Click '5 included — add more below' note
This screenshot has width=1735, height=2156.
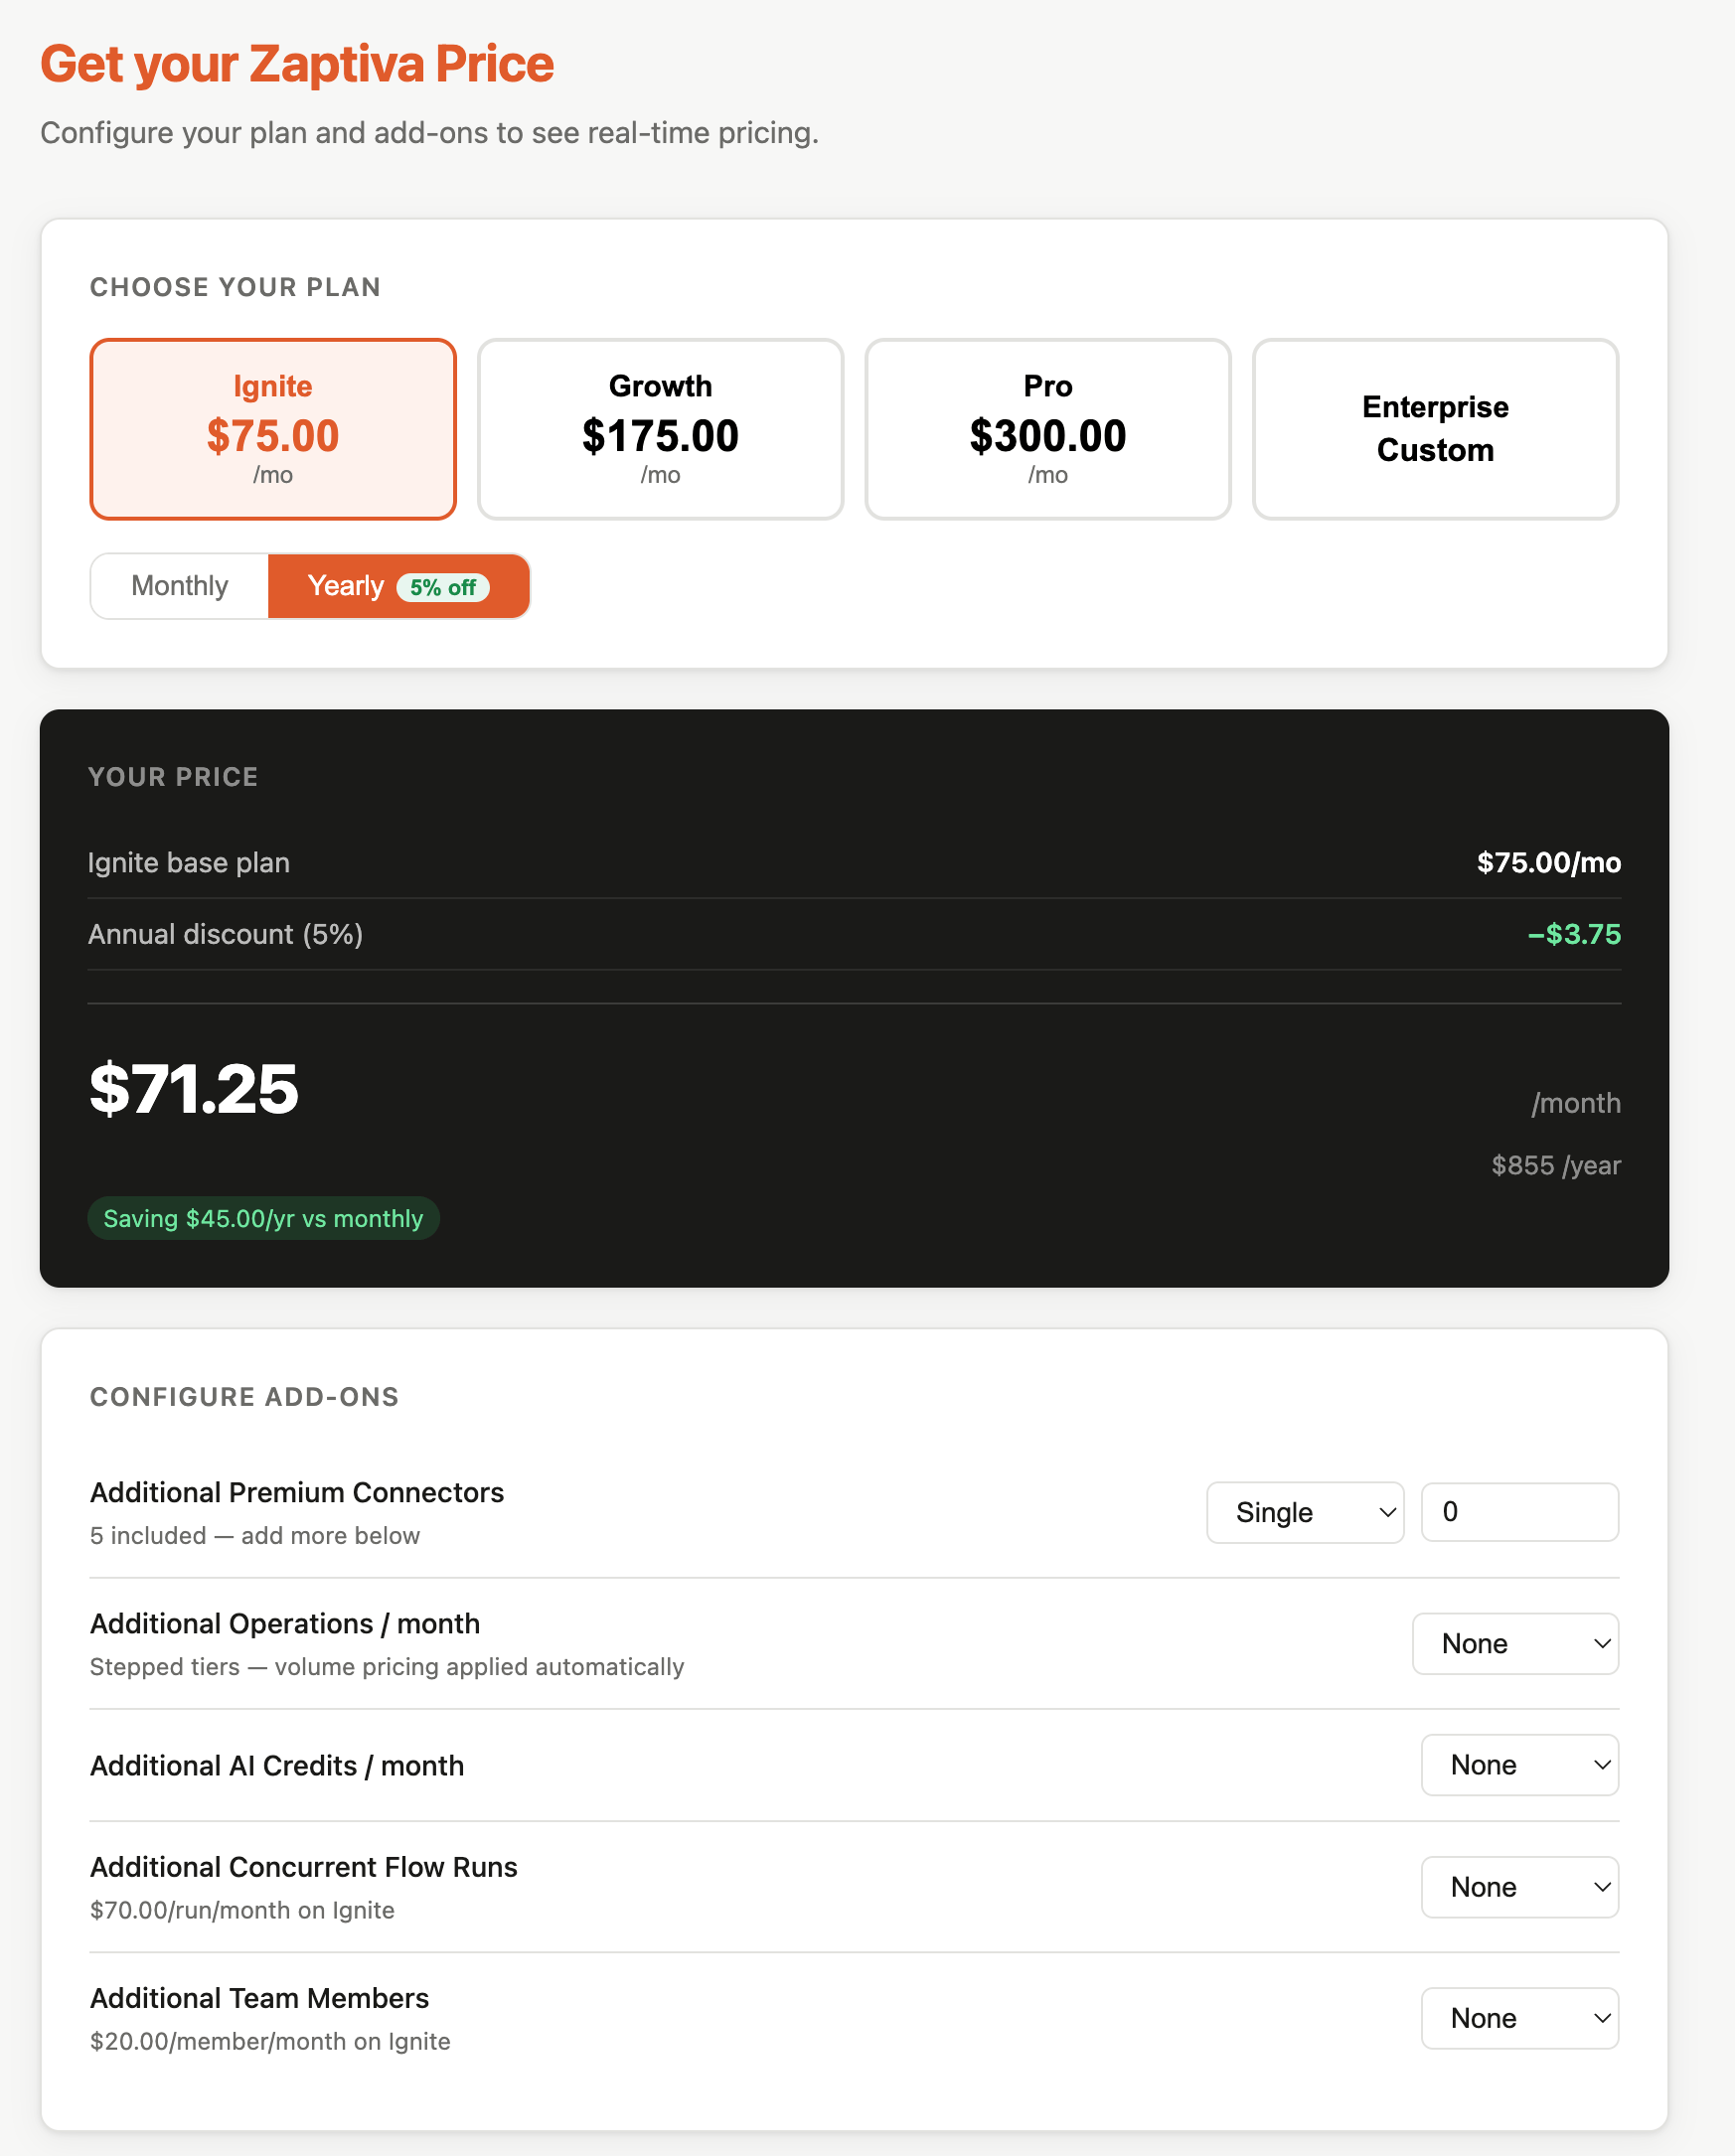[x=255, y=1535]
